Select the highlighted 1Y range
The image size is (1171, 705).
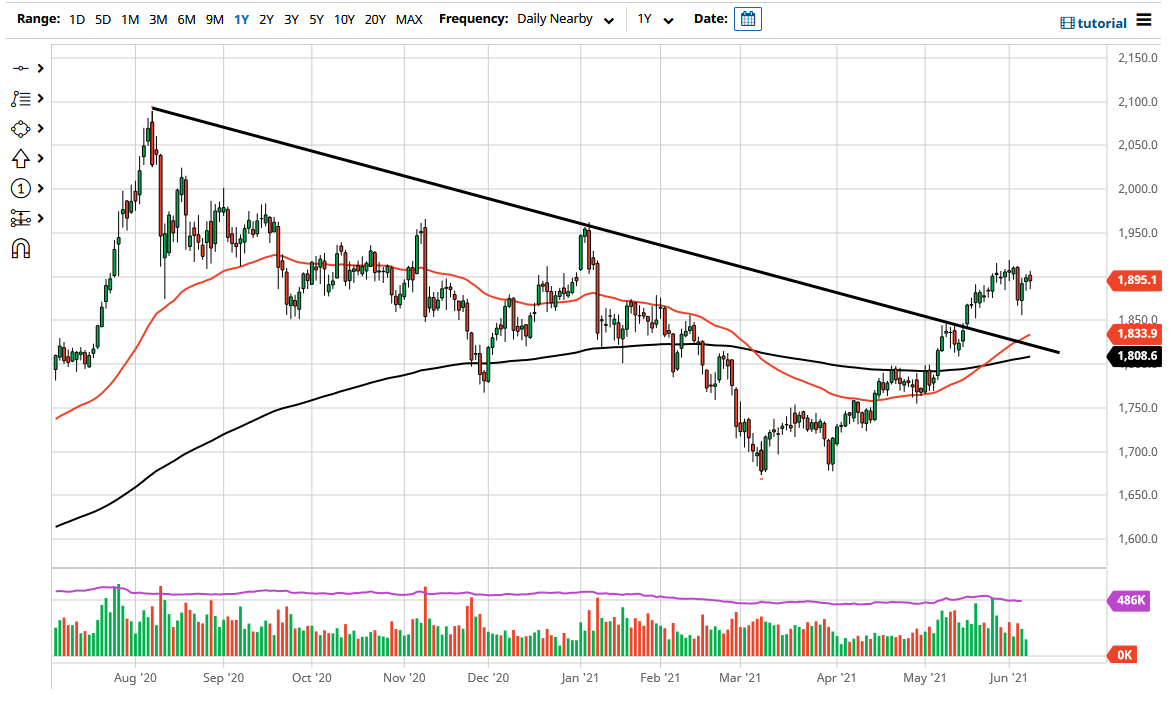(241, 19)
